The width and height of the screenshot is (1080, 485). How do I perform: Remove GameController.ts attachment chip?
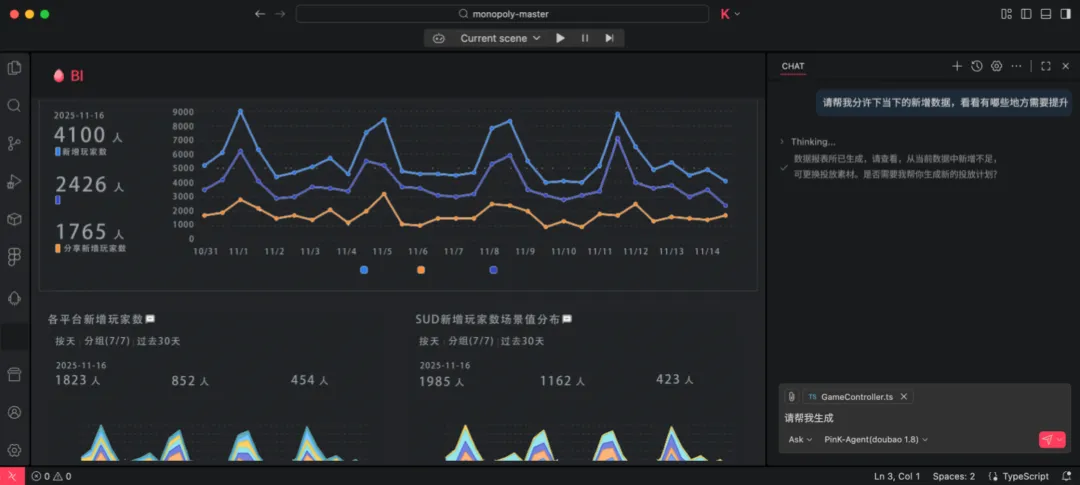coord(904,397)
